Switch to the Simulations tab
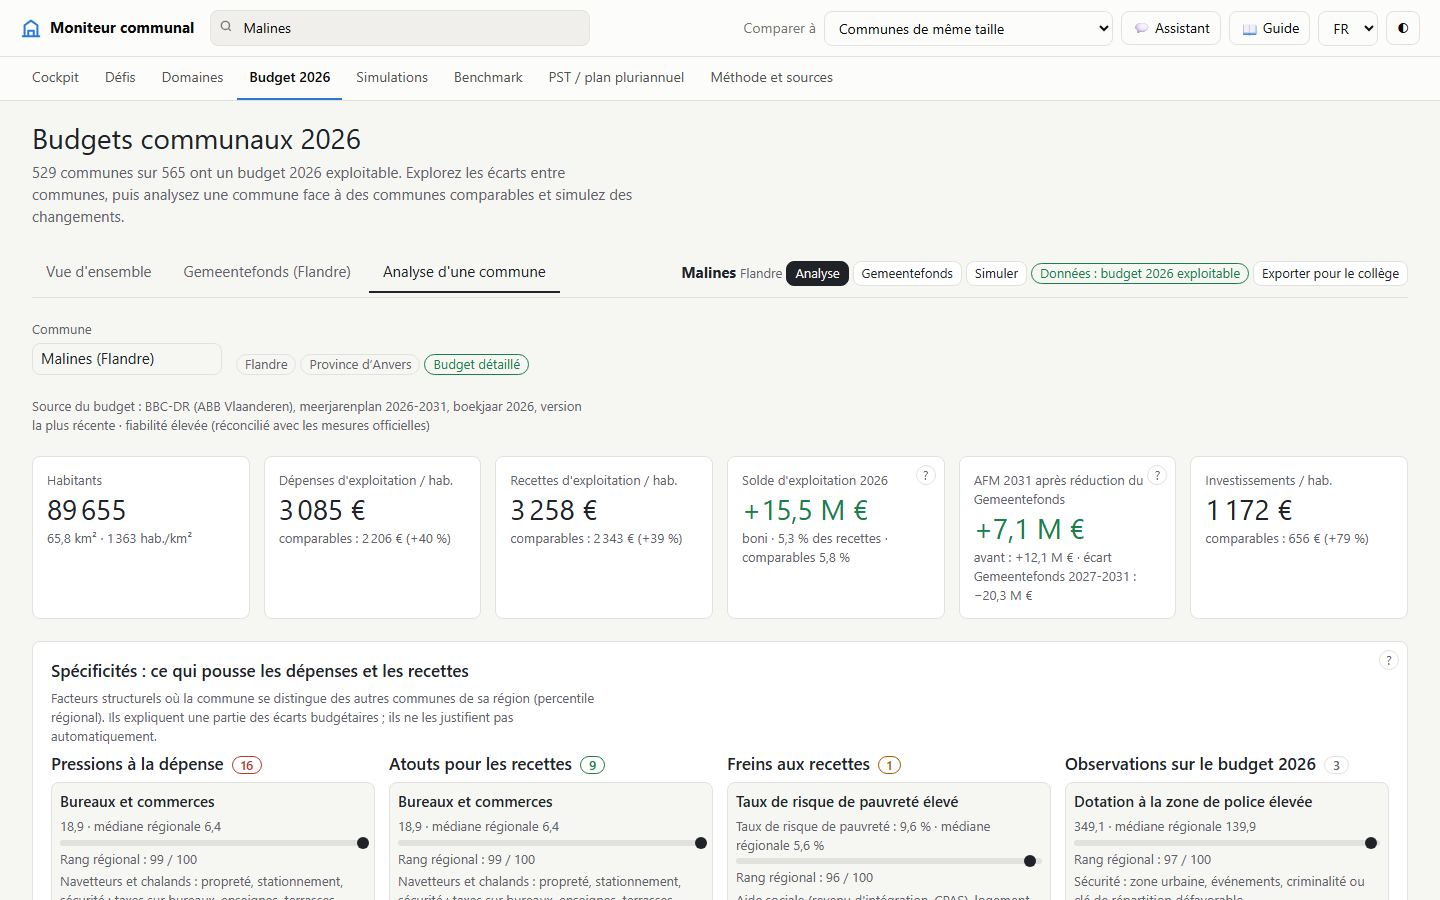The height and width of the screenshot is (900, 1440). click(x=392, y=77)
